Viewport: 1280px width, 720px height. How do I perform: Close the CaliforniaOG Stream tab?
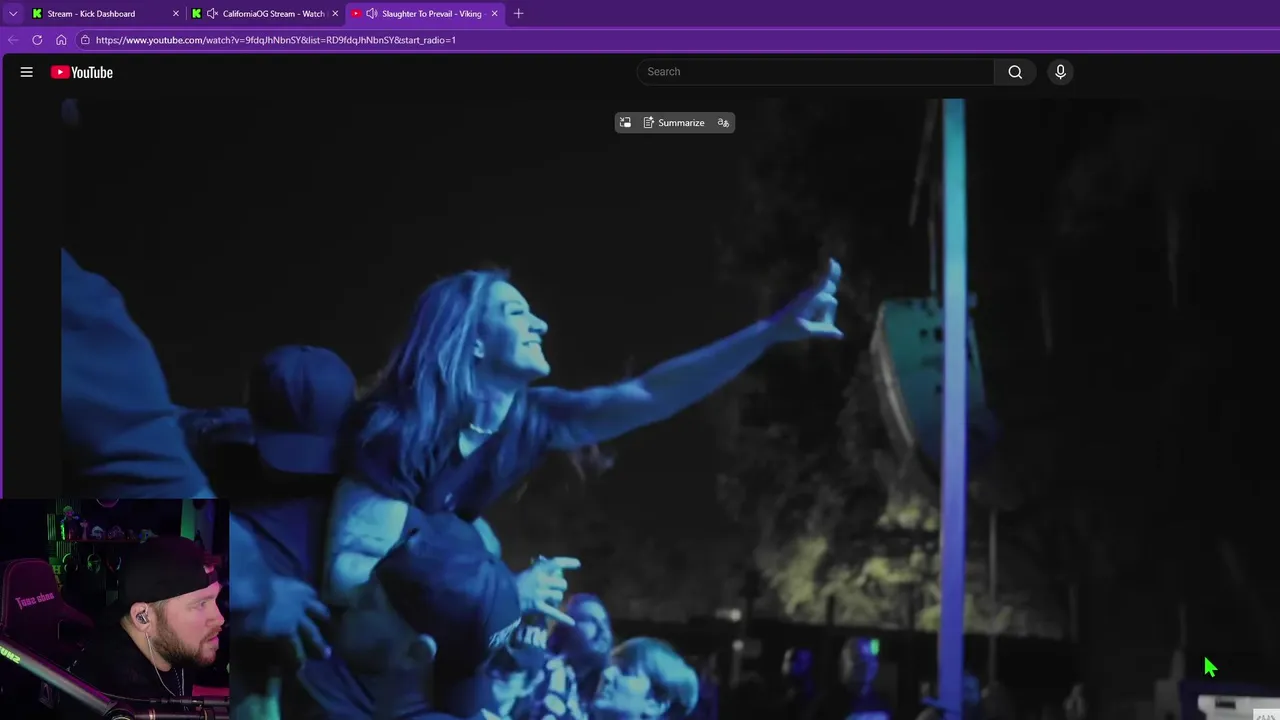tap(335, 14)
